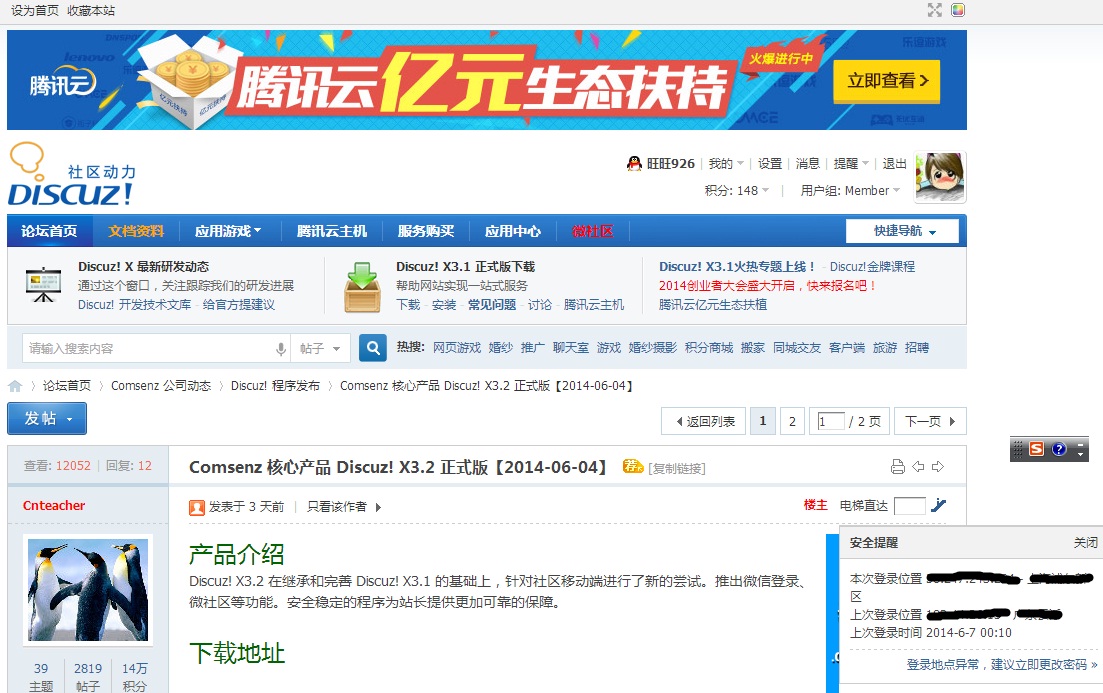Open the 腾讯云亿元生态扶植 link
Screen dimensions: 1103x693
713,305
